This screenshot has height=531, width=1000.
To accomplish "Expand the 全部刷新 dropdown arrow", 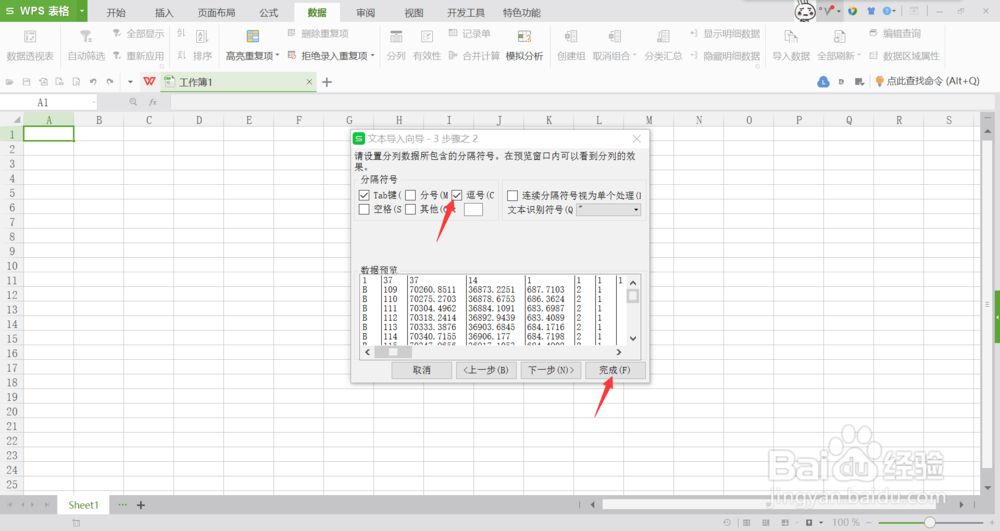I will [859, 56].
